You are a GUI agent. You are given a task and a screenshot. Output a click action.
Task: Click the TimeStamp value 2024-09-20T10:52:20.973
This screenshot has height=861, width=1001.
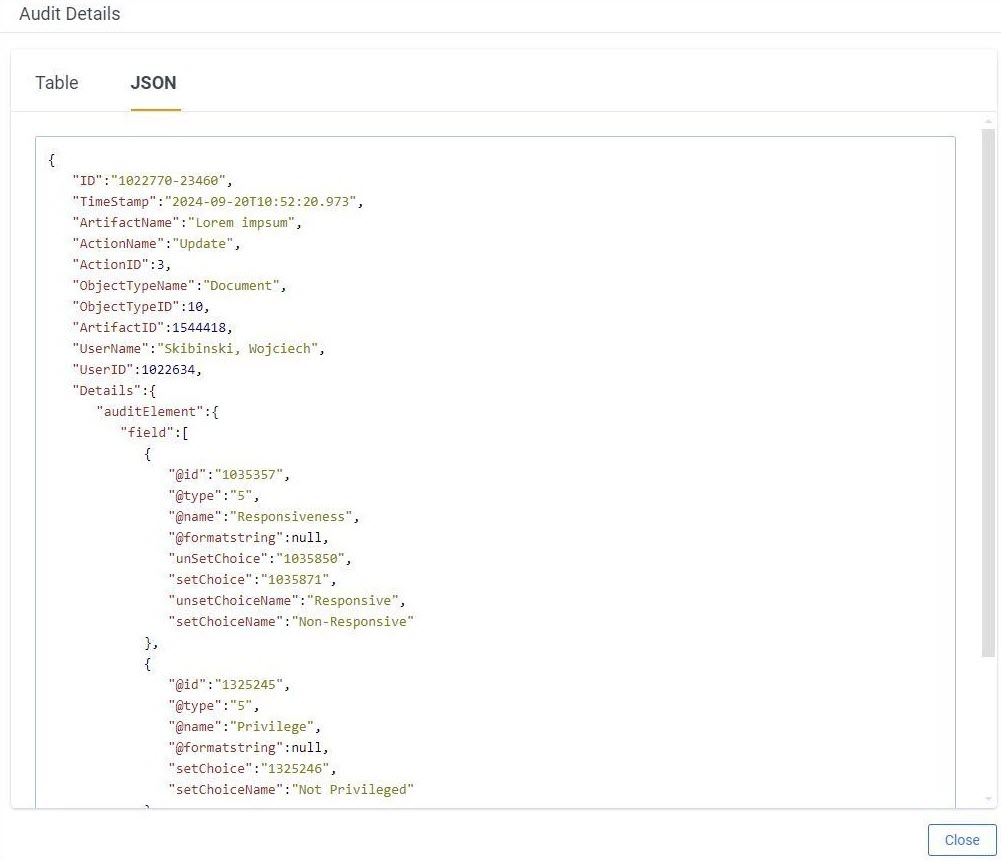[x=260, y=202]
